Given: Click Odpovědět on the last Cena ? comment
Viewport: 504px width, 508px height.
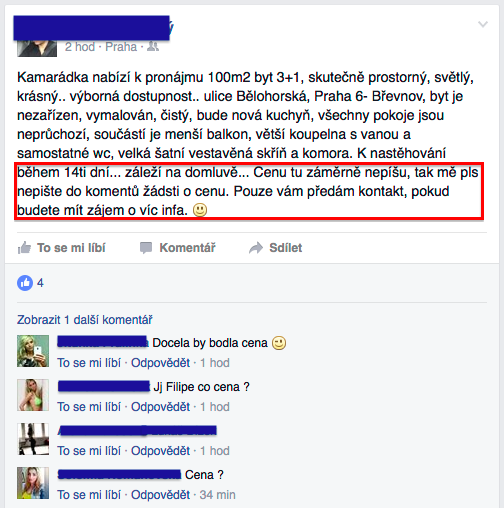Looking at the screenshot, I should point(160,495).
